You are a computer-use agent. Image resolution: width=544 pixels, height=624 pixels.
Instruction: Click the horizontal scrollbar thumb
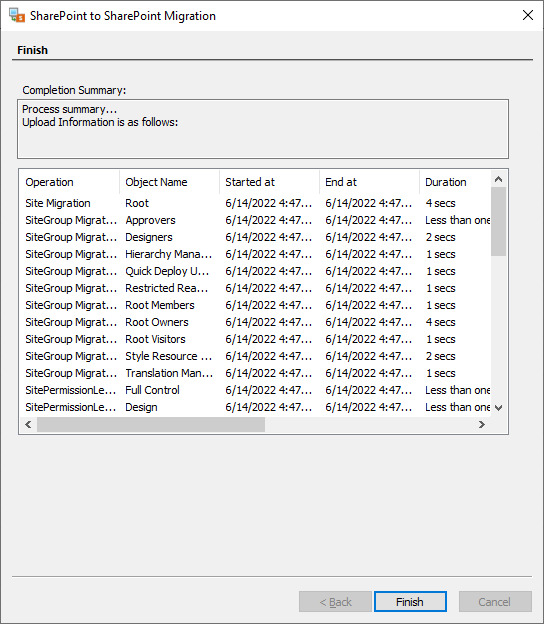[x=151, y=424]
